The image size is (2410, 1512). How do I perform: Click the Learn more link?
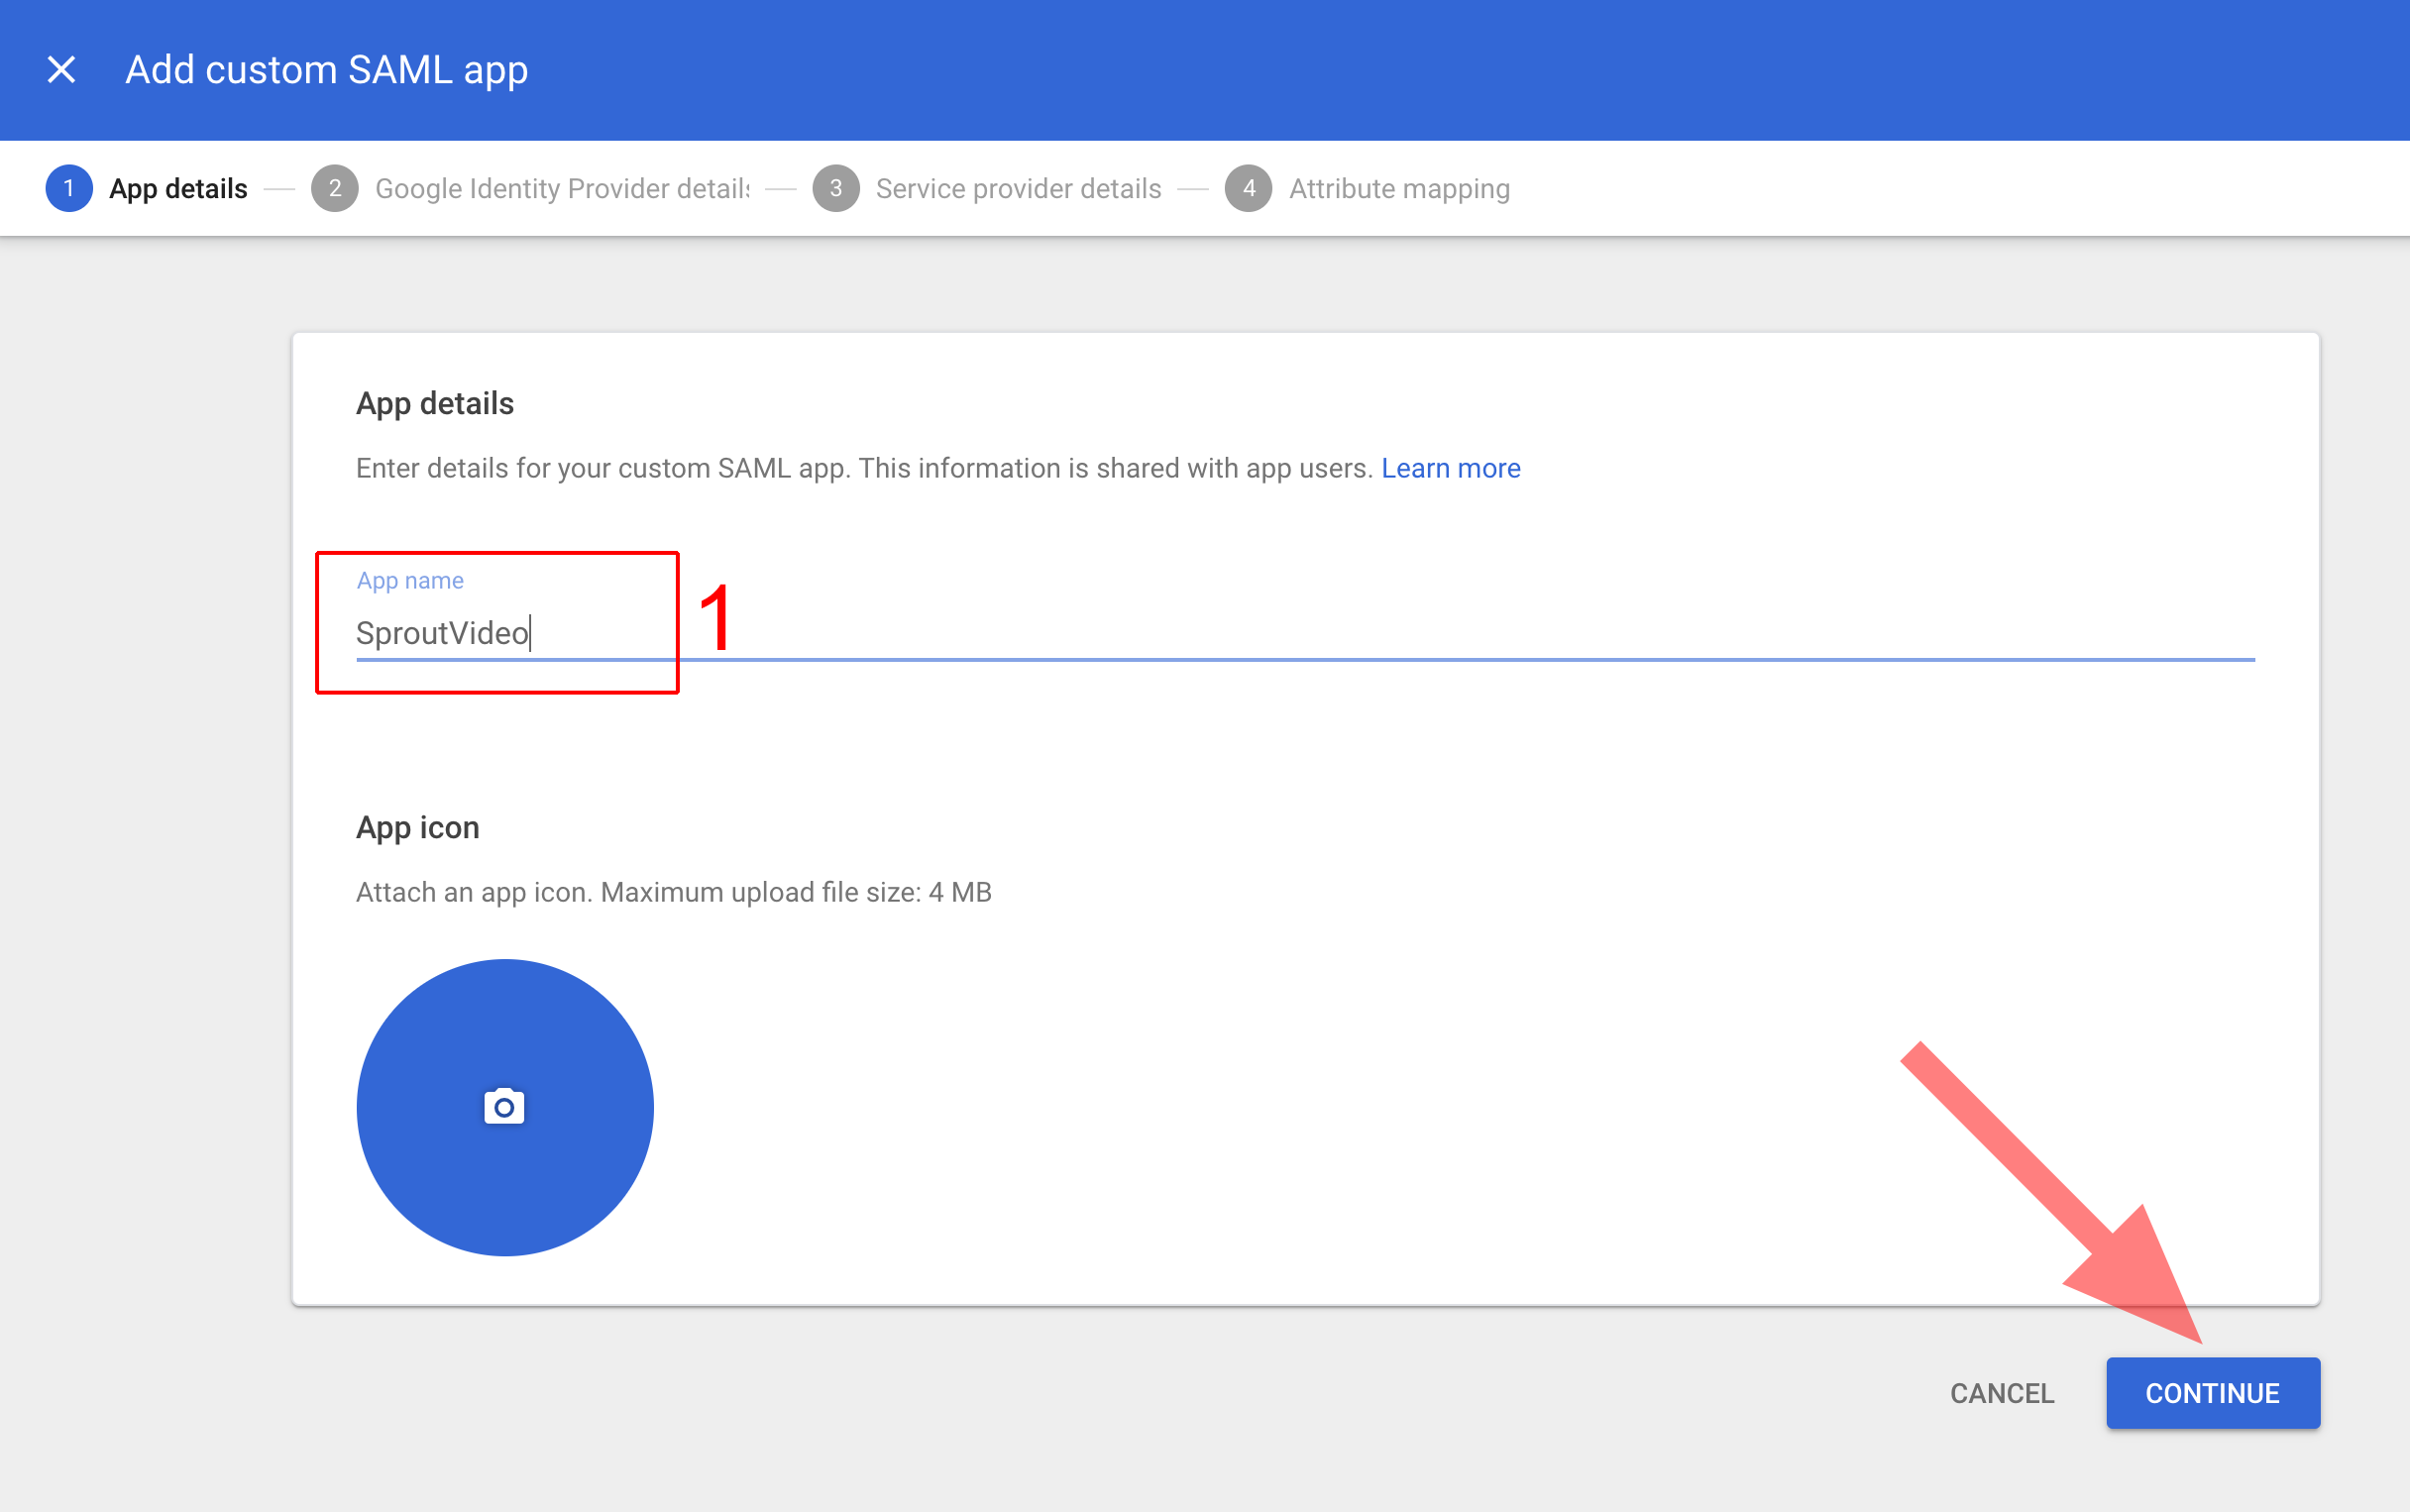tap(1453, 467)
